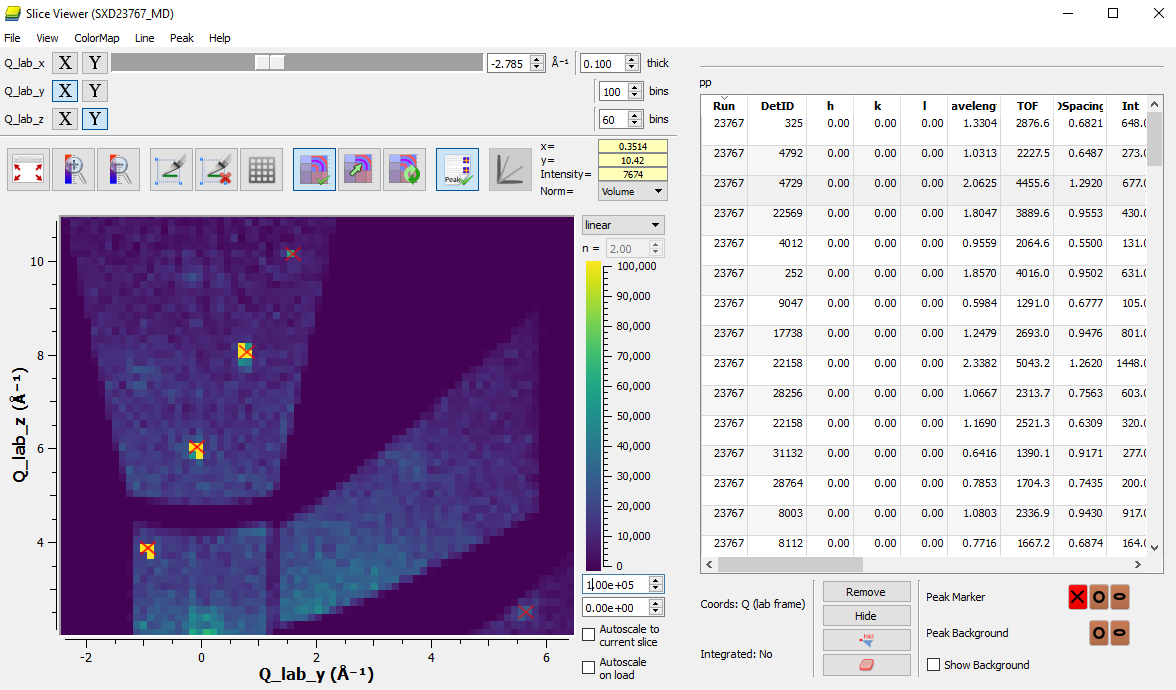This screenshot has width=1176, height=690.
Task: Toggle the Peaks overlay viewer button
Action: pos(457,168)
